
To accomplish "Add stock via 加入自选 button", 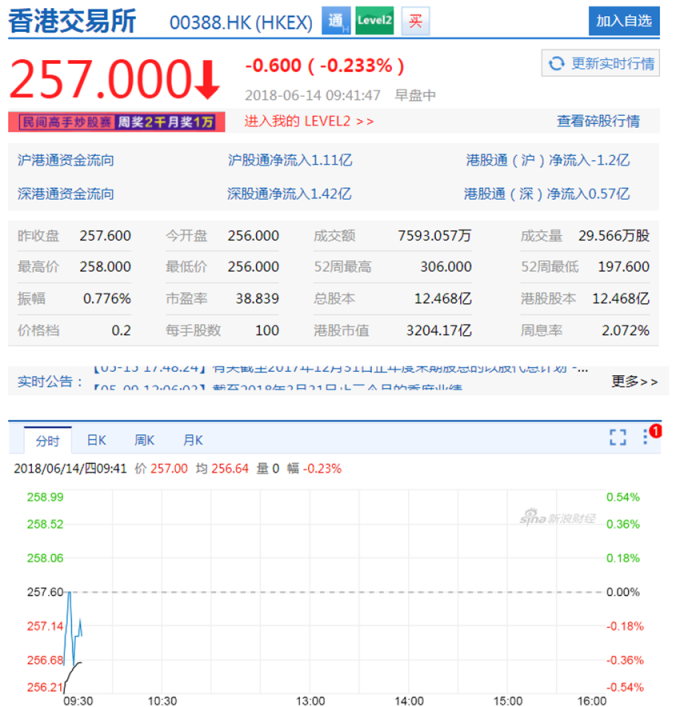I will tap(624, 21).
